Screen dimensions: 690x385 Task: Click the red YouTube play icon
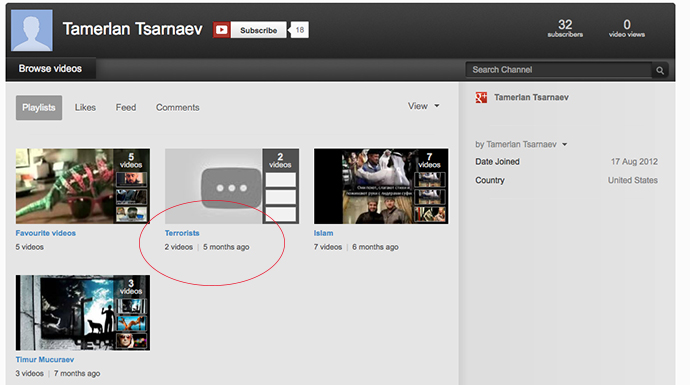pyautogui.click(x=221, y=30)
